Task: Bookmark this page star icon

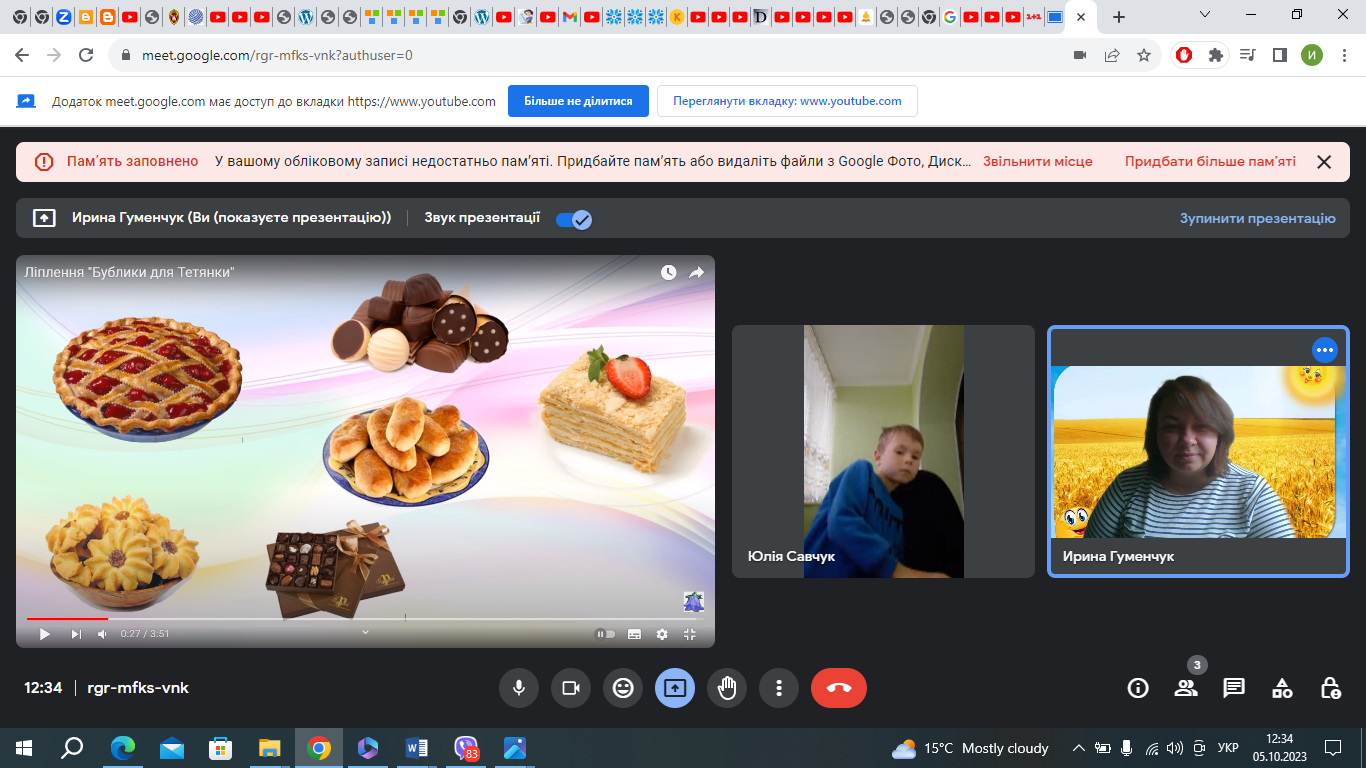Action: click(1144, 56)
